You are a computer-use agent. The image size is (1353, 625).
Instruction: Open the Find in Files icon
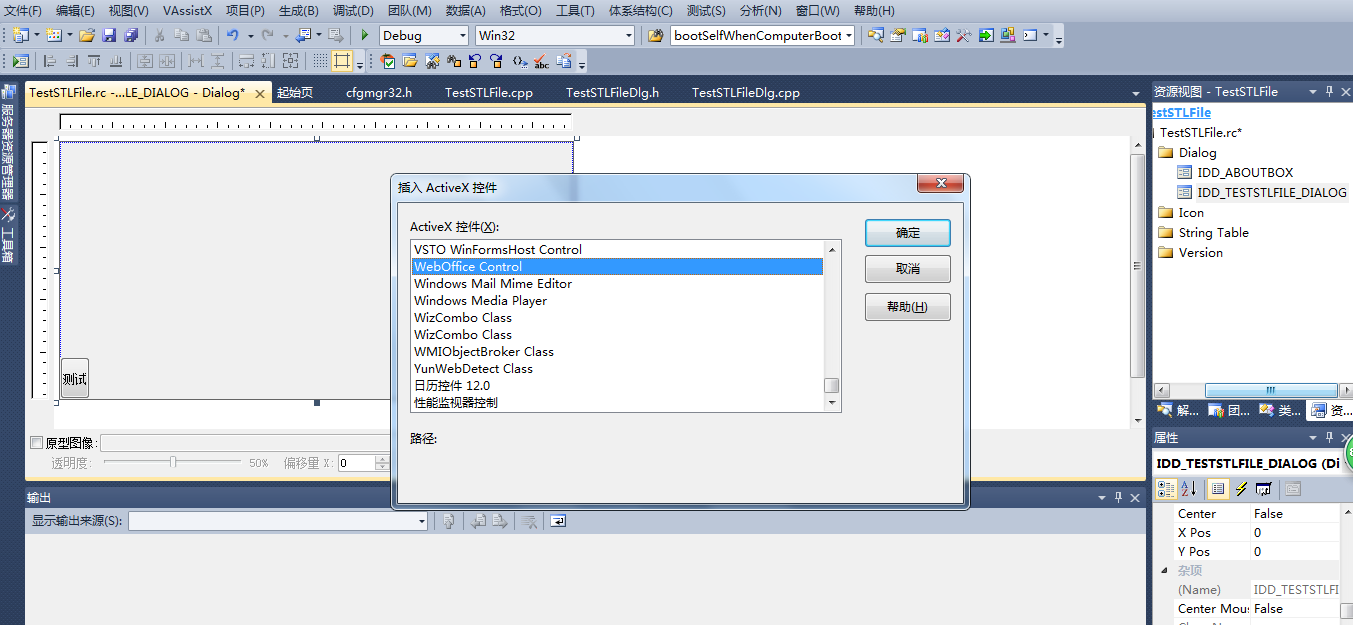point(656,35)
